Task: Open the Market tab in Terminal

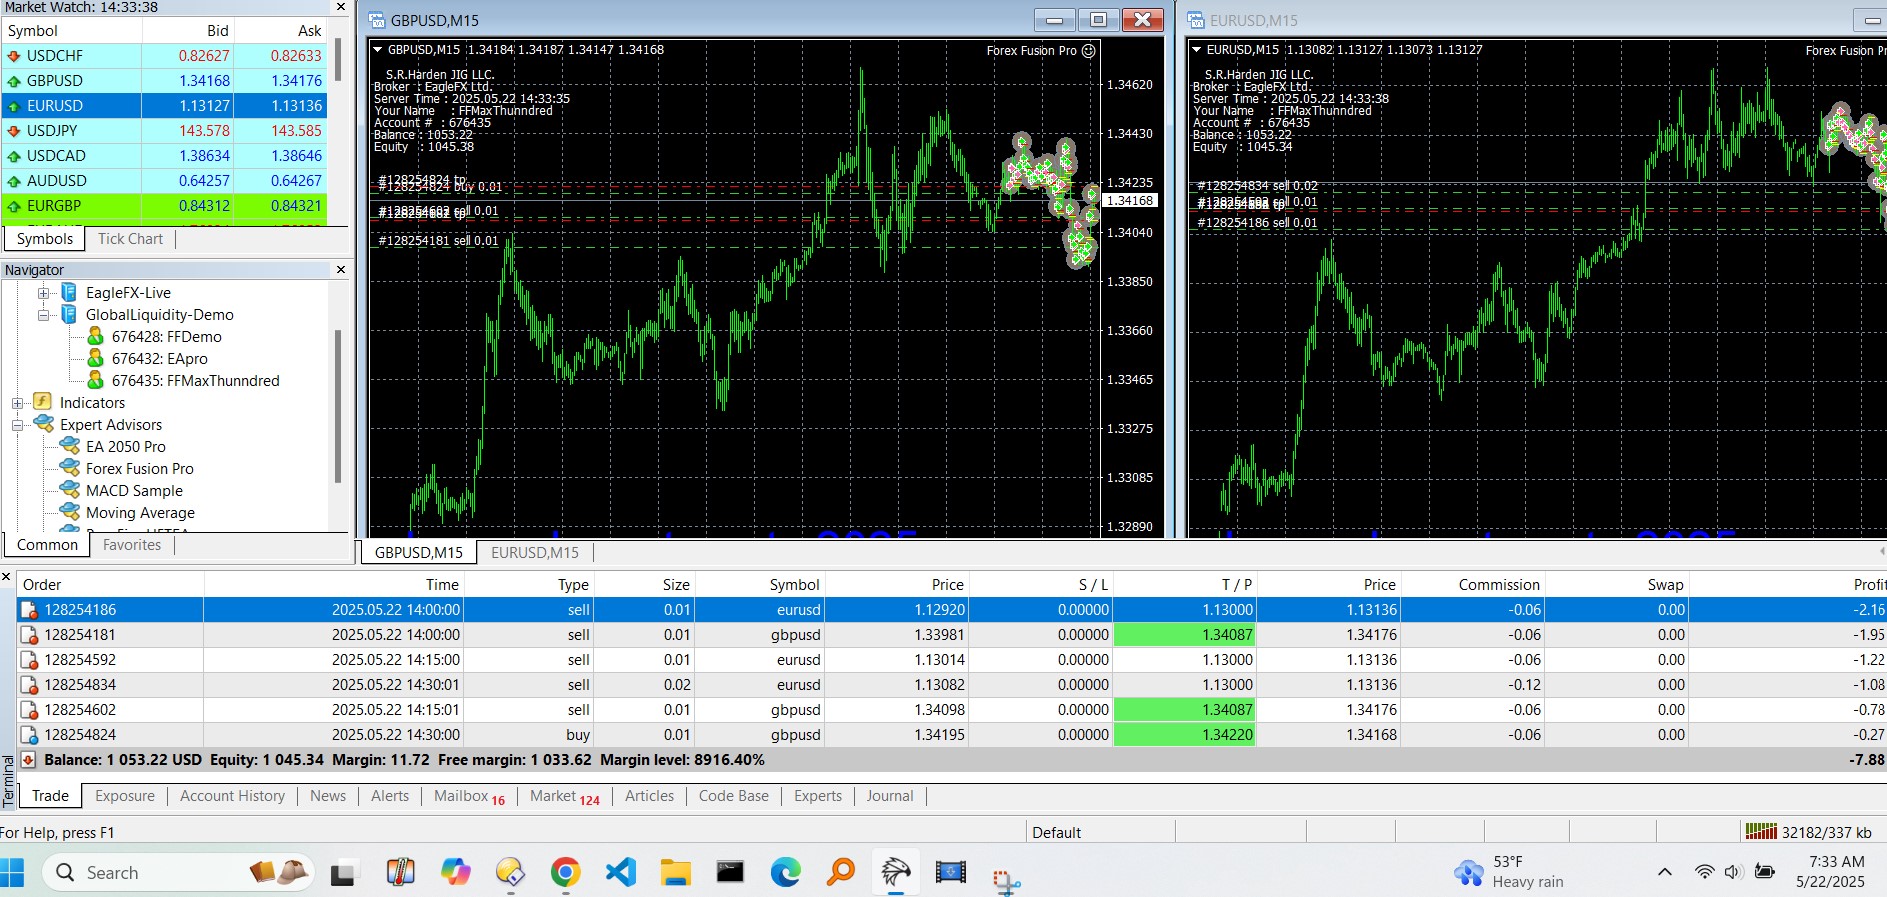Action: coord(565,796)
